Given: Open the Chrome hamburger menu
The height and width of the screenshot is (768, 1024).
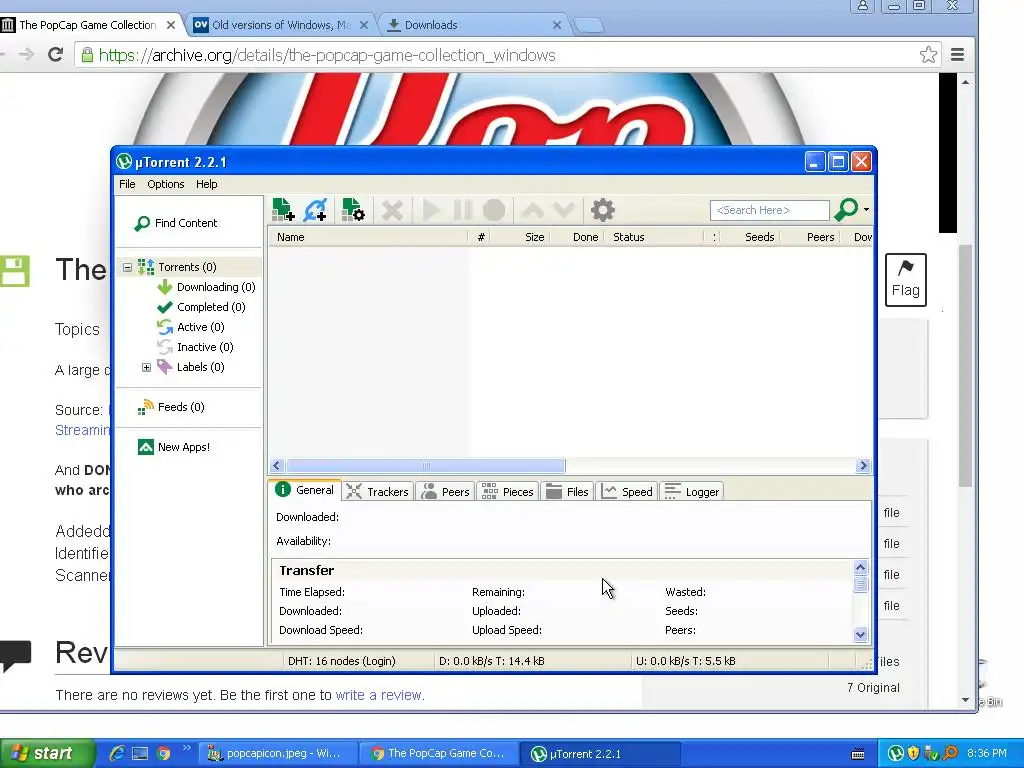Looking at the screenshot, I should (957, 55).
